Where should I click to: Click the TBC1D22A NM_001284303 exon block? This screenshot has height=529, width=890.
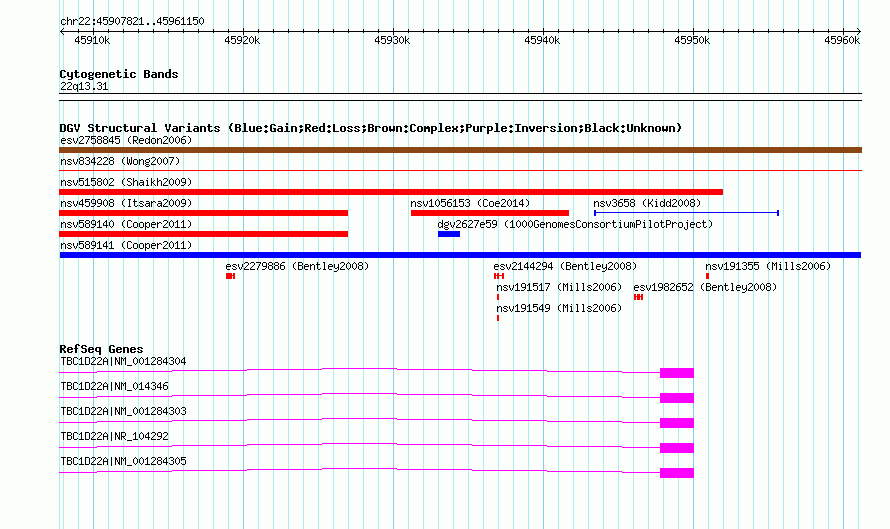(x=677, y=423)
